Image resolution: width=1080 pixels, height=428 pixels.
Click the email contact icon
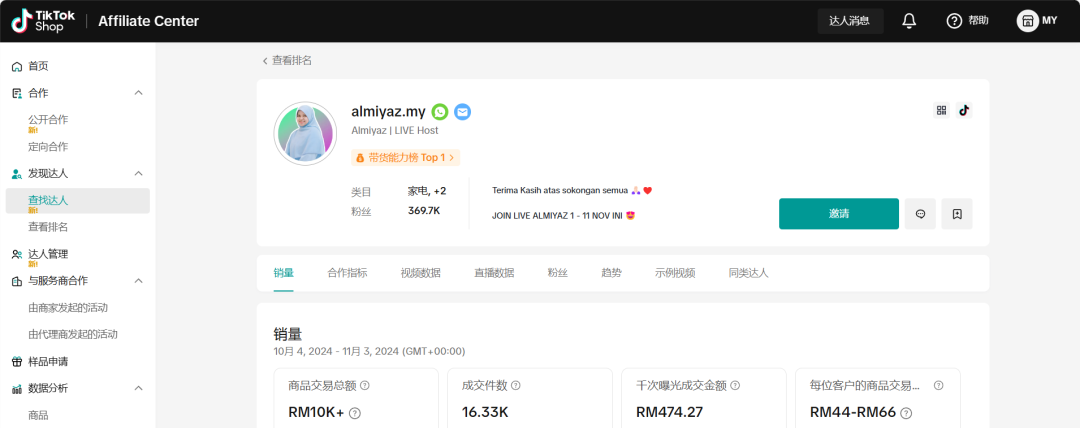pyautogui.click(x=462, y=112)
